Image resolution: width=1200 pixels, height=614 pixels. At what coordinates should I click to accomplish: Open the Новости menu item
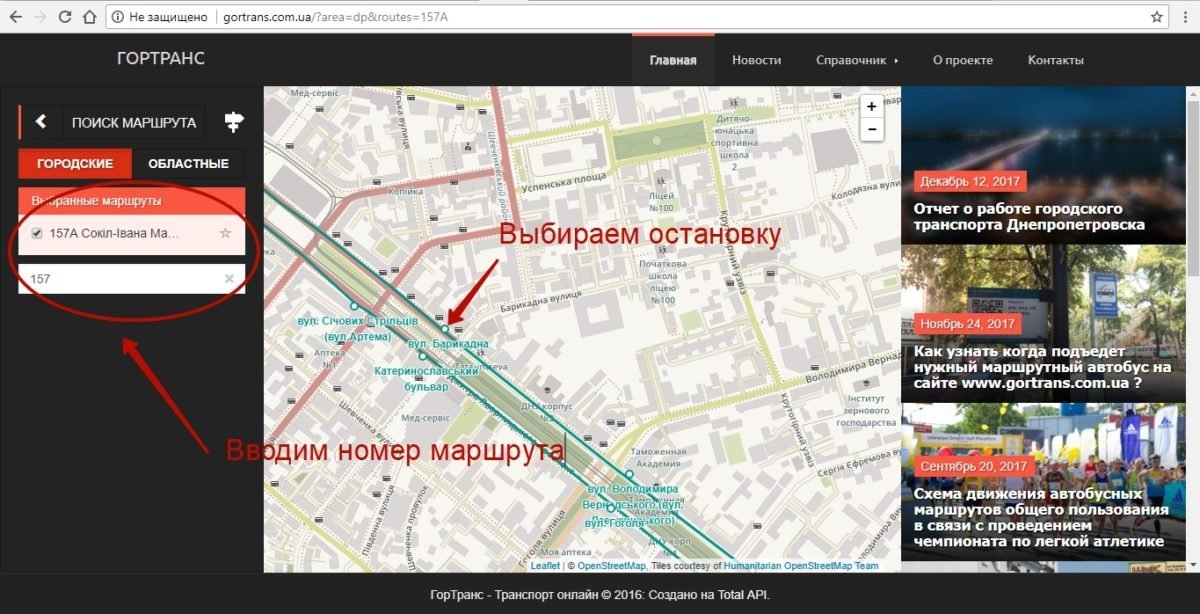pyautogui.click(x=757, y=60)
